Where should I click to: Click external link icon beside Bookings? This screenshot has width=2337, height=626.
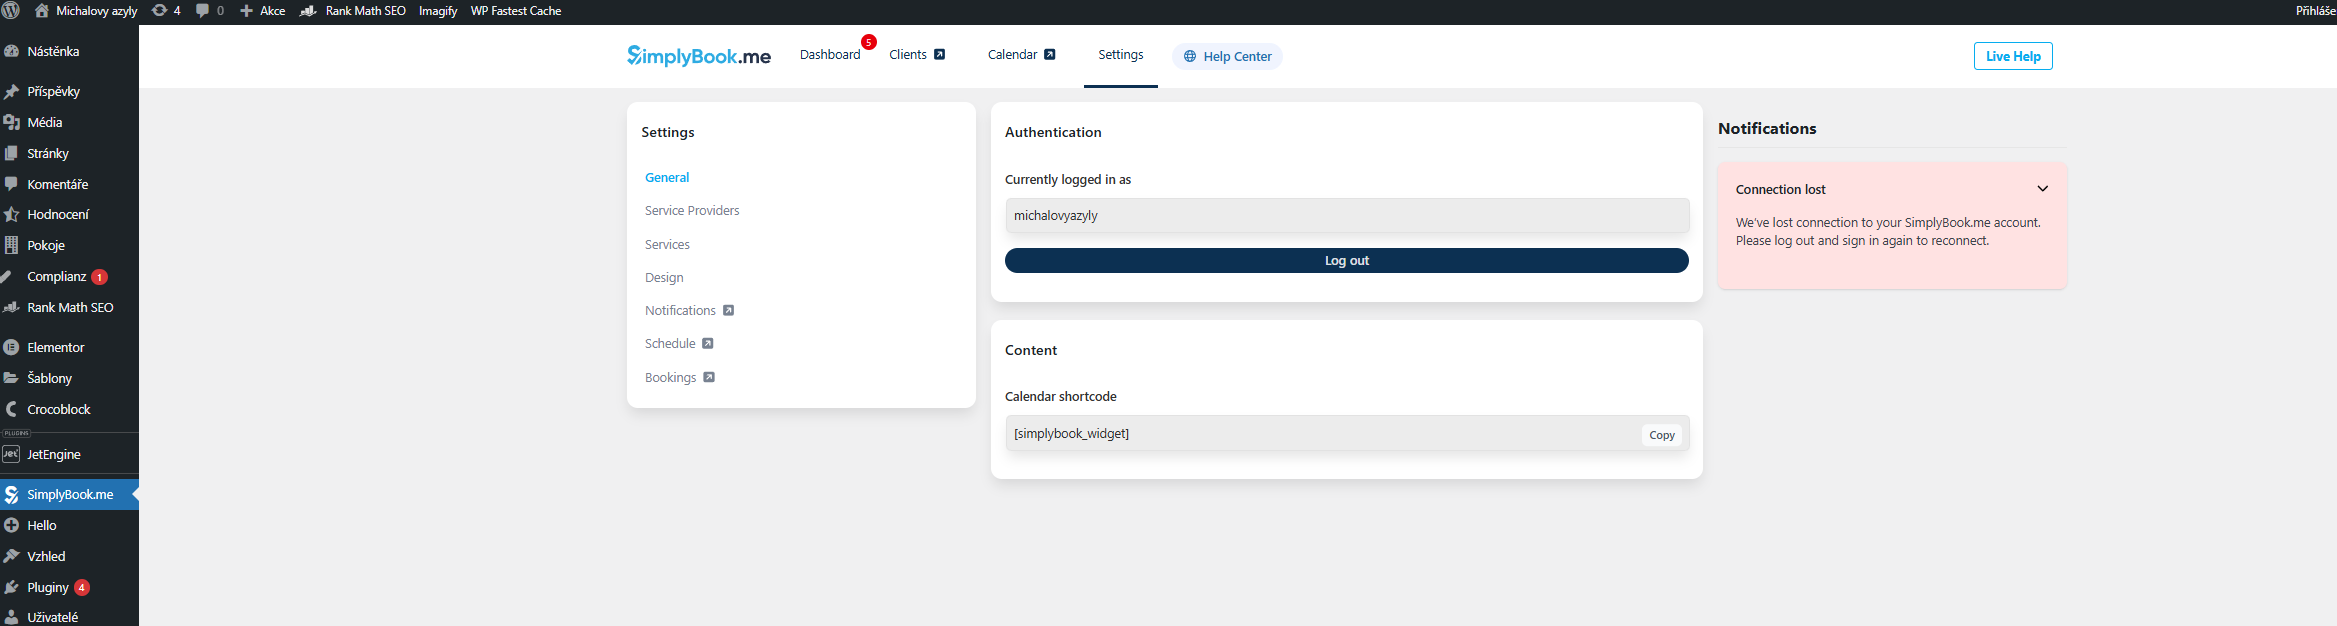coord(708,377)
